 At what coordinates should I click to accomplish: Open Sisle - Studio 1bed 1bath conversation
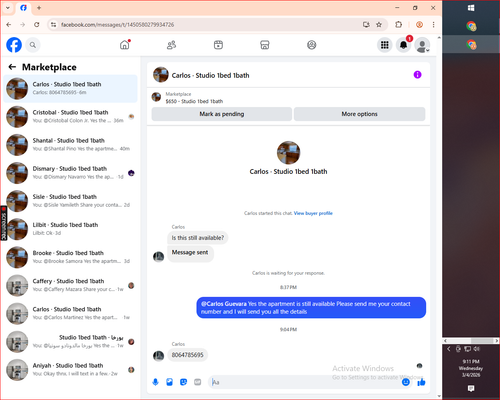tap(70, 201)
